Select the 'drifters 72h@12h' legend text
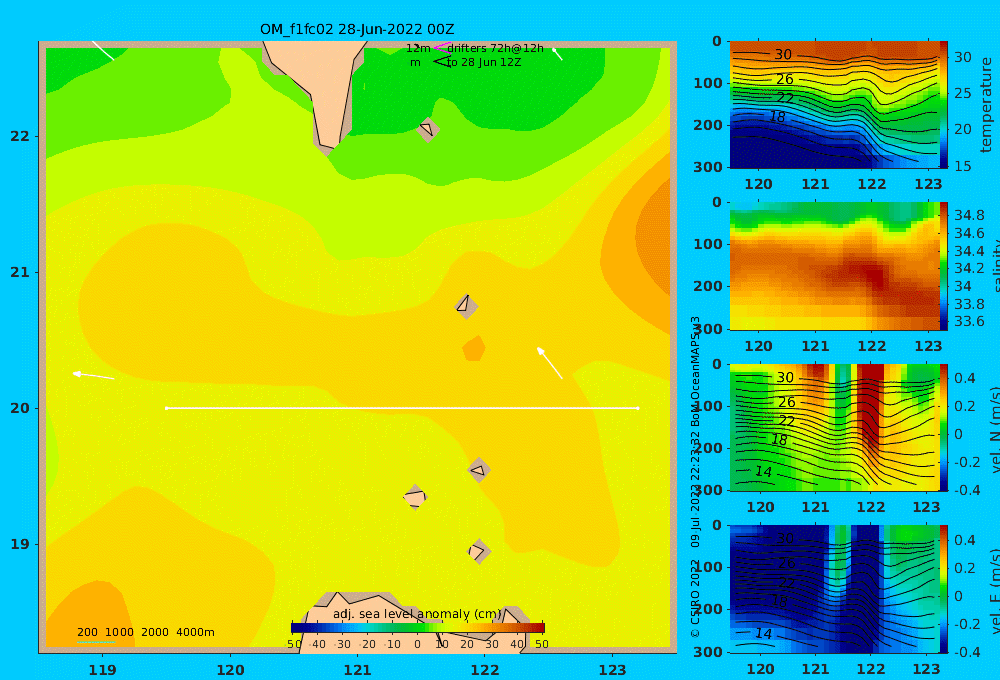This screenshot has width=1000, height=680. point(496,48)
